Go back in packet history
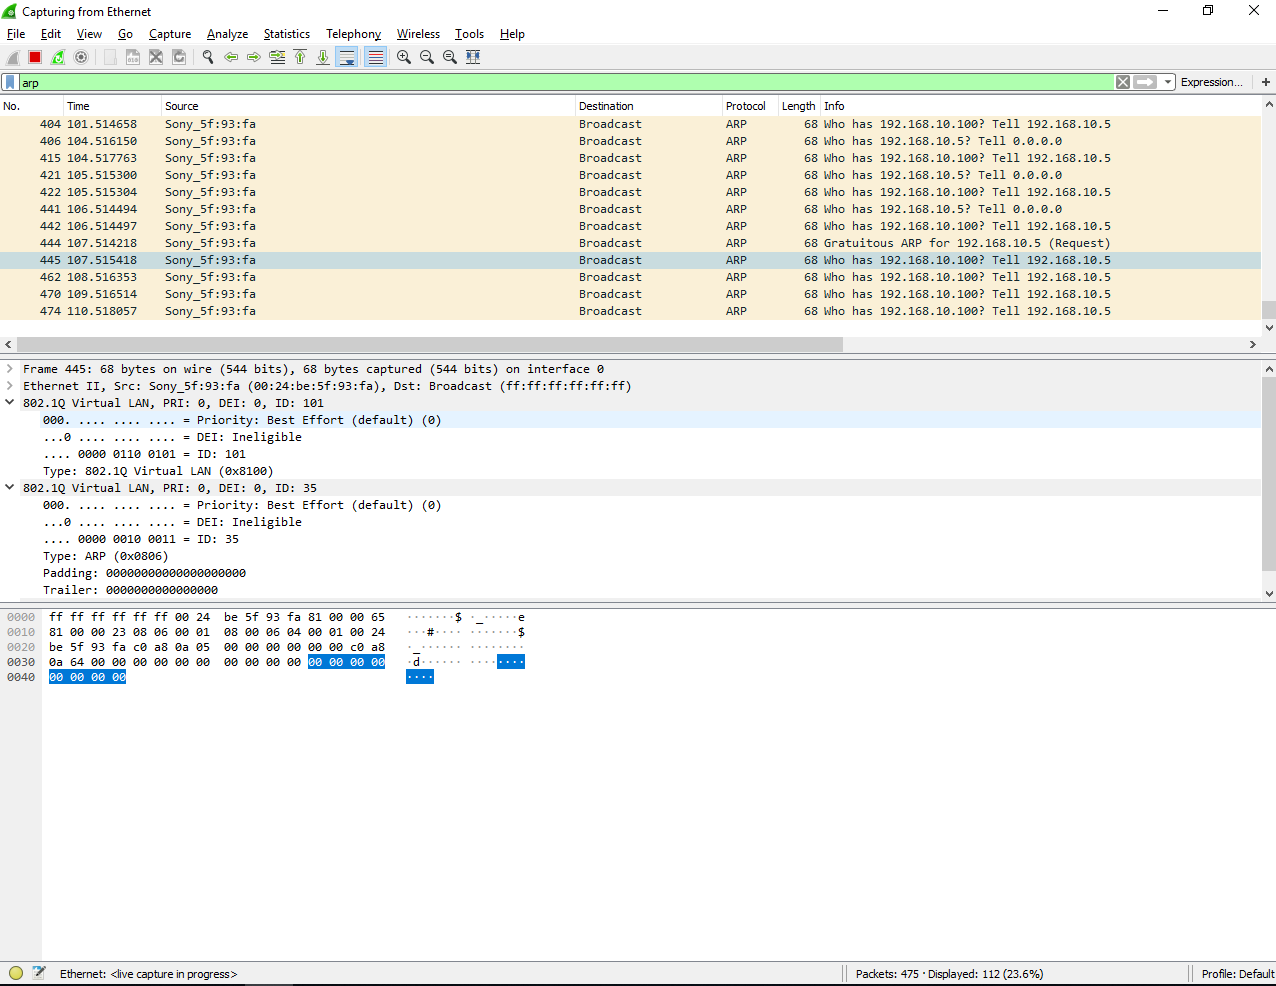 (x=231, y=57)
